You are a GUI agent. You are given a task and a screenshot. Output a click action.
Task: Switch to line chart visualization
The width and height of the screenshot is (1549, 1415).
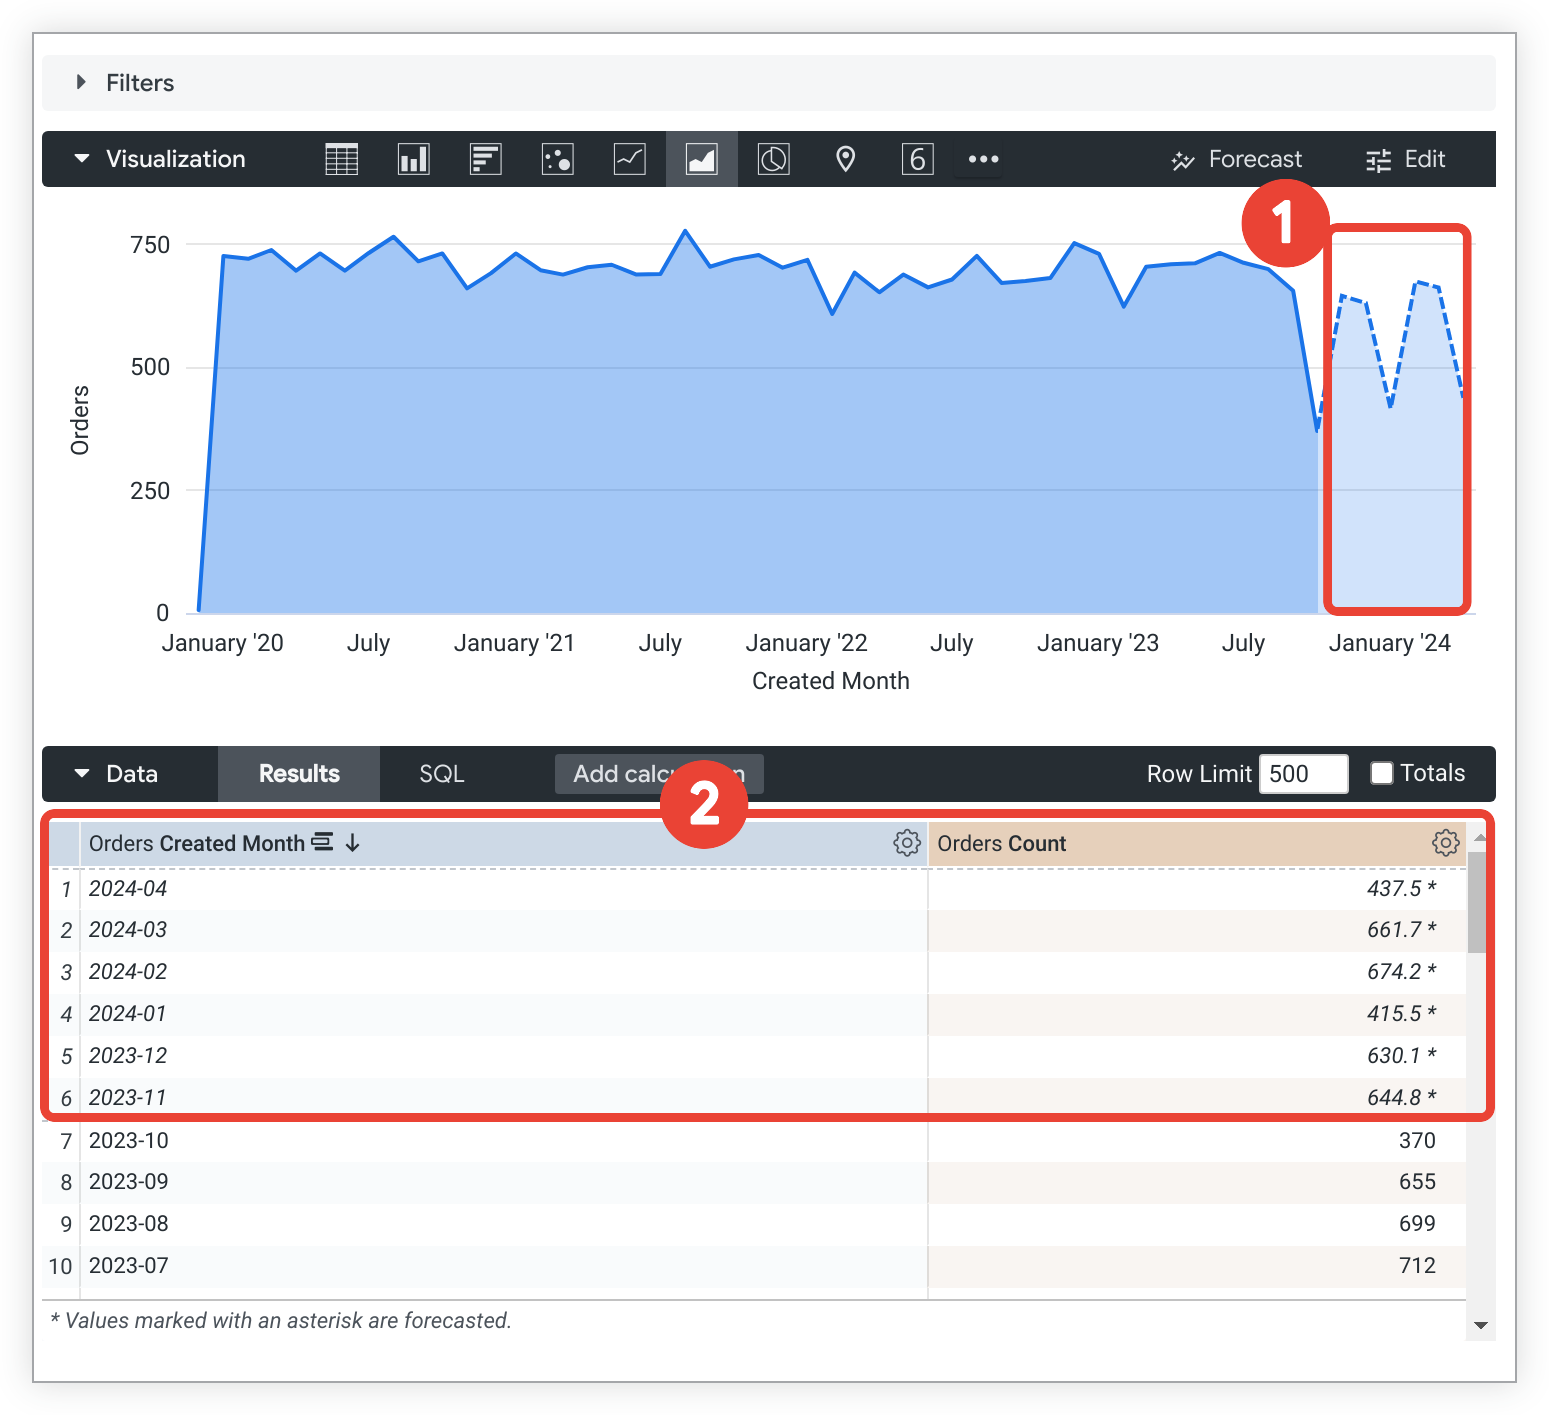tap(629, 159)
